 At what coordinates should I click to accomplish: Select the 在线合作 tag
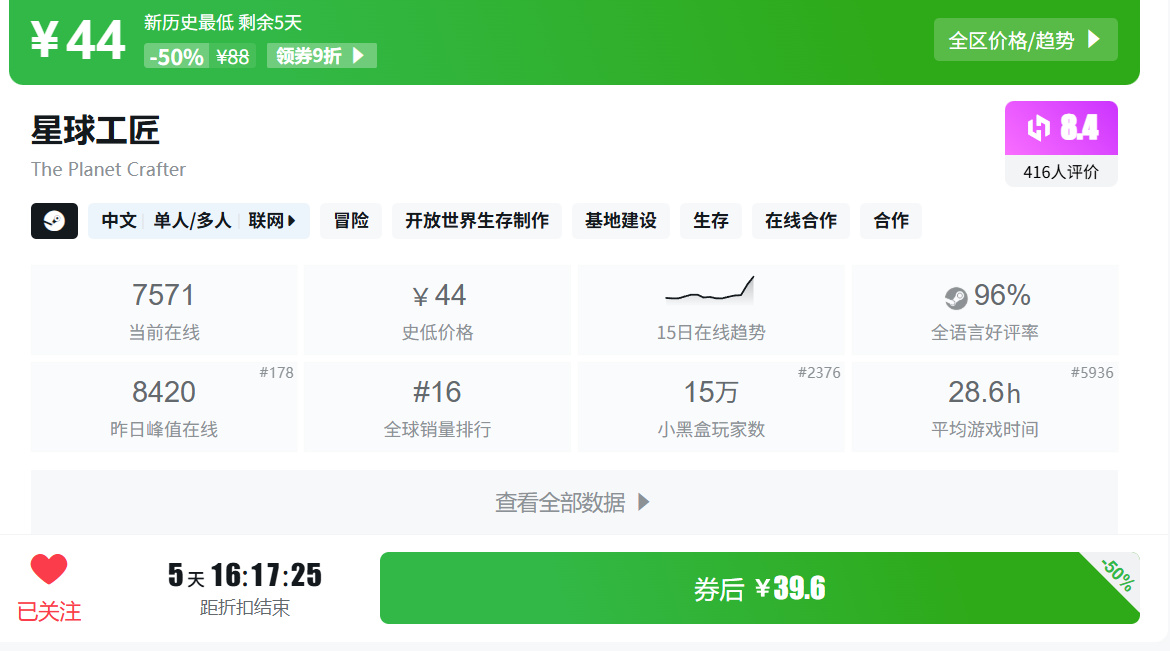coord(801,221)
